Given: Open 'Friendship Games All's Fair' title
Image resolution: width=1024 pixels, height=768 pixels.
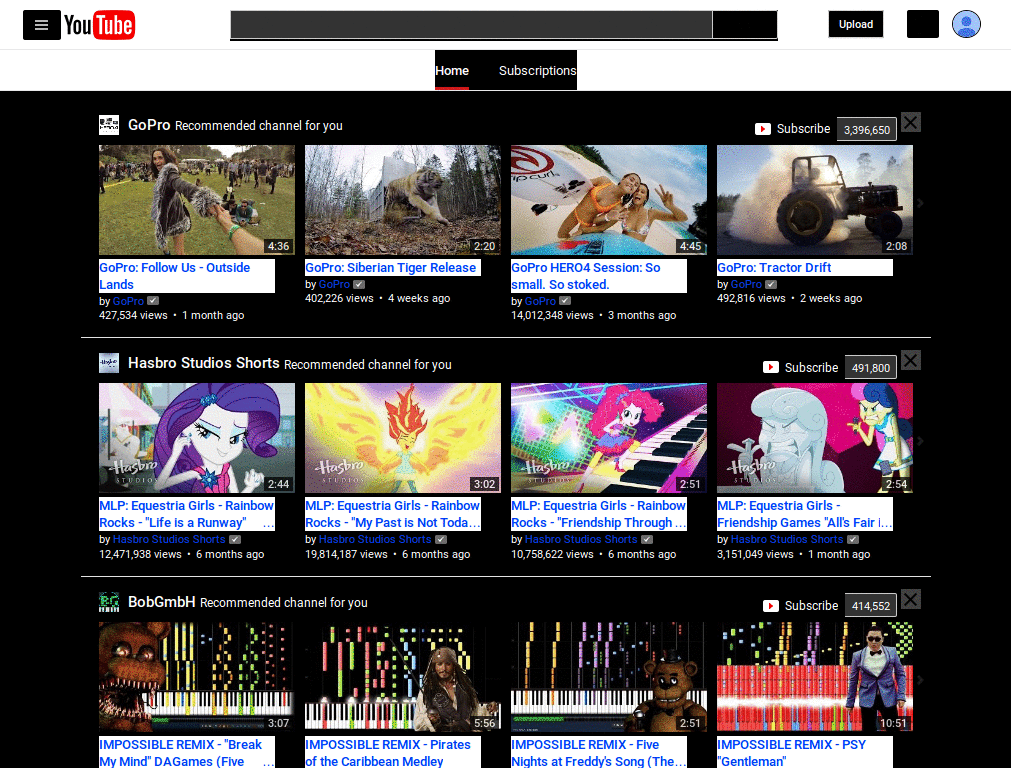Looking at the screenshot, I should tap(805, 514).
